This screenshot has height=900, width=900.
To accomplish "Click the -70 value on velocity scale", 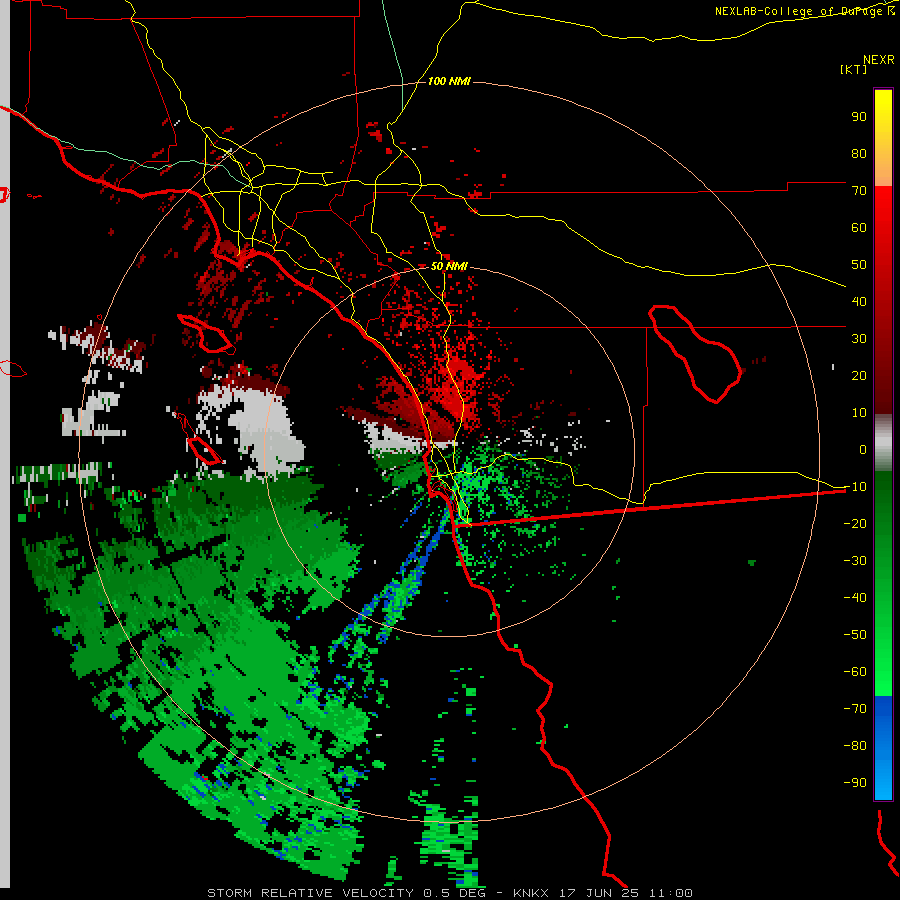I will [855, 708].
